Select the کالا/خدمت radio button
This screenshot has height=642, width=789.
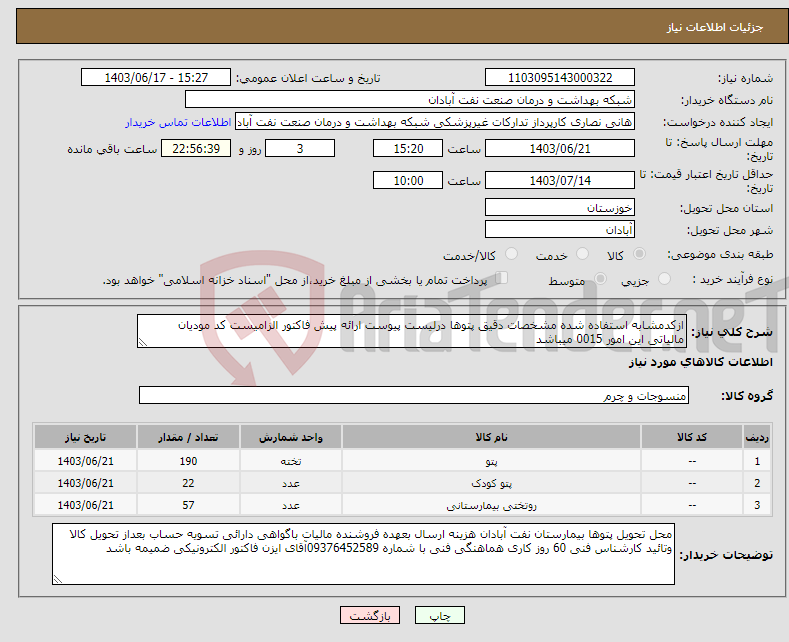(x=511, y=254)
